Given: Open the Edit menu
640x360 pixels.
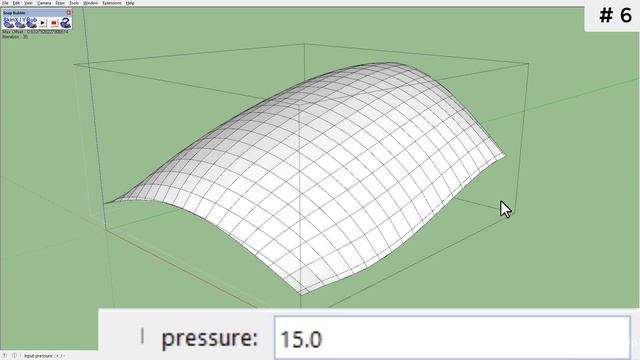Looking at the screenshot, I should click(16, 3).
